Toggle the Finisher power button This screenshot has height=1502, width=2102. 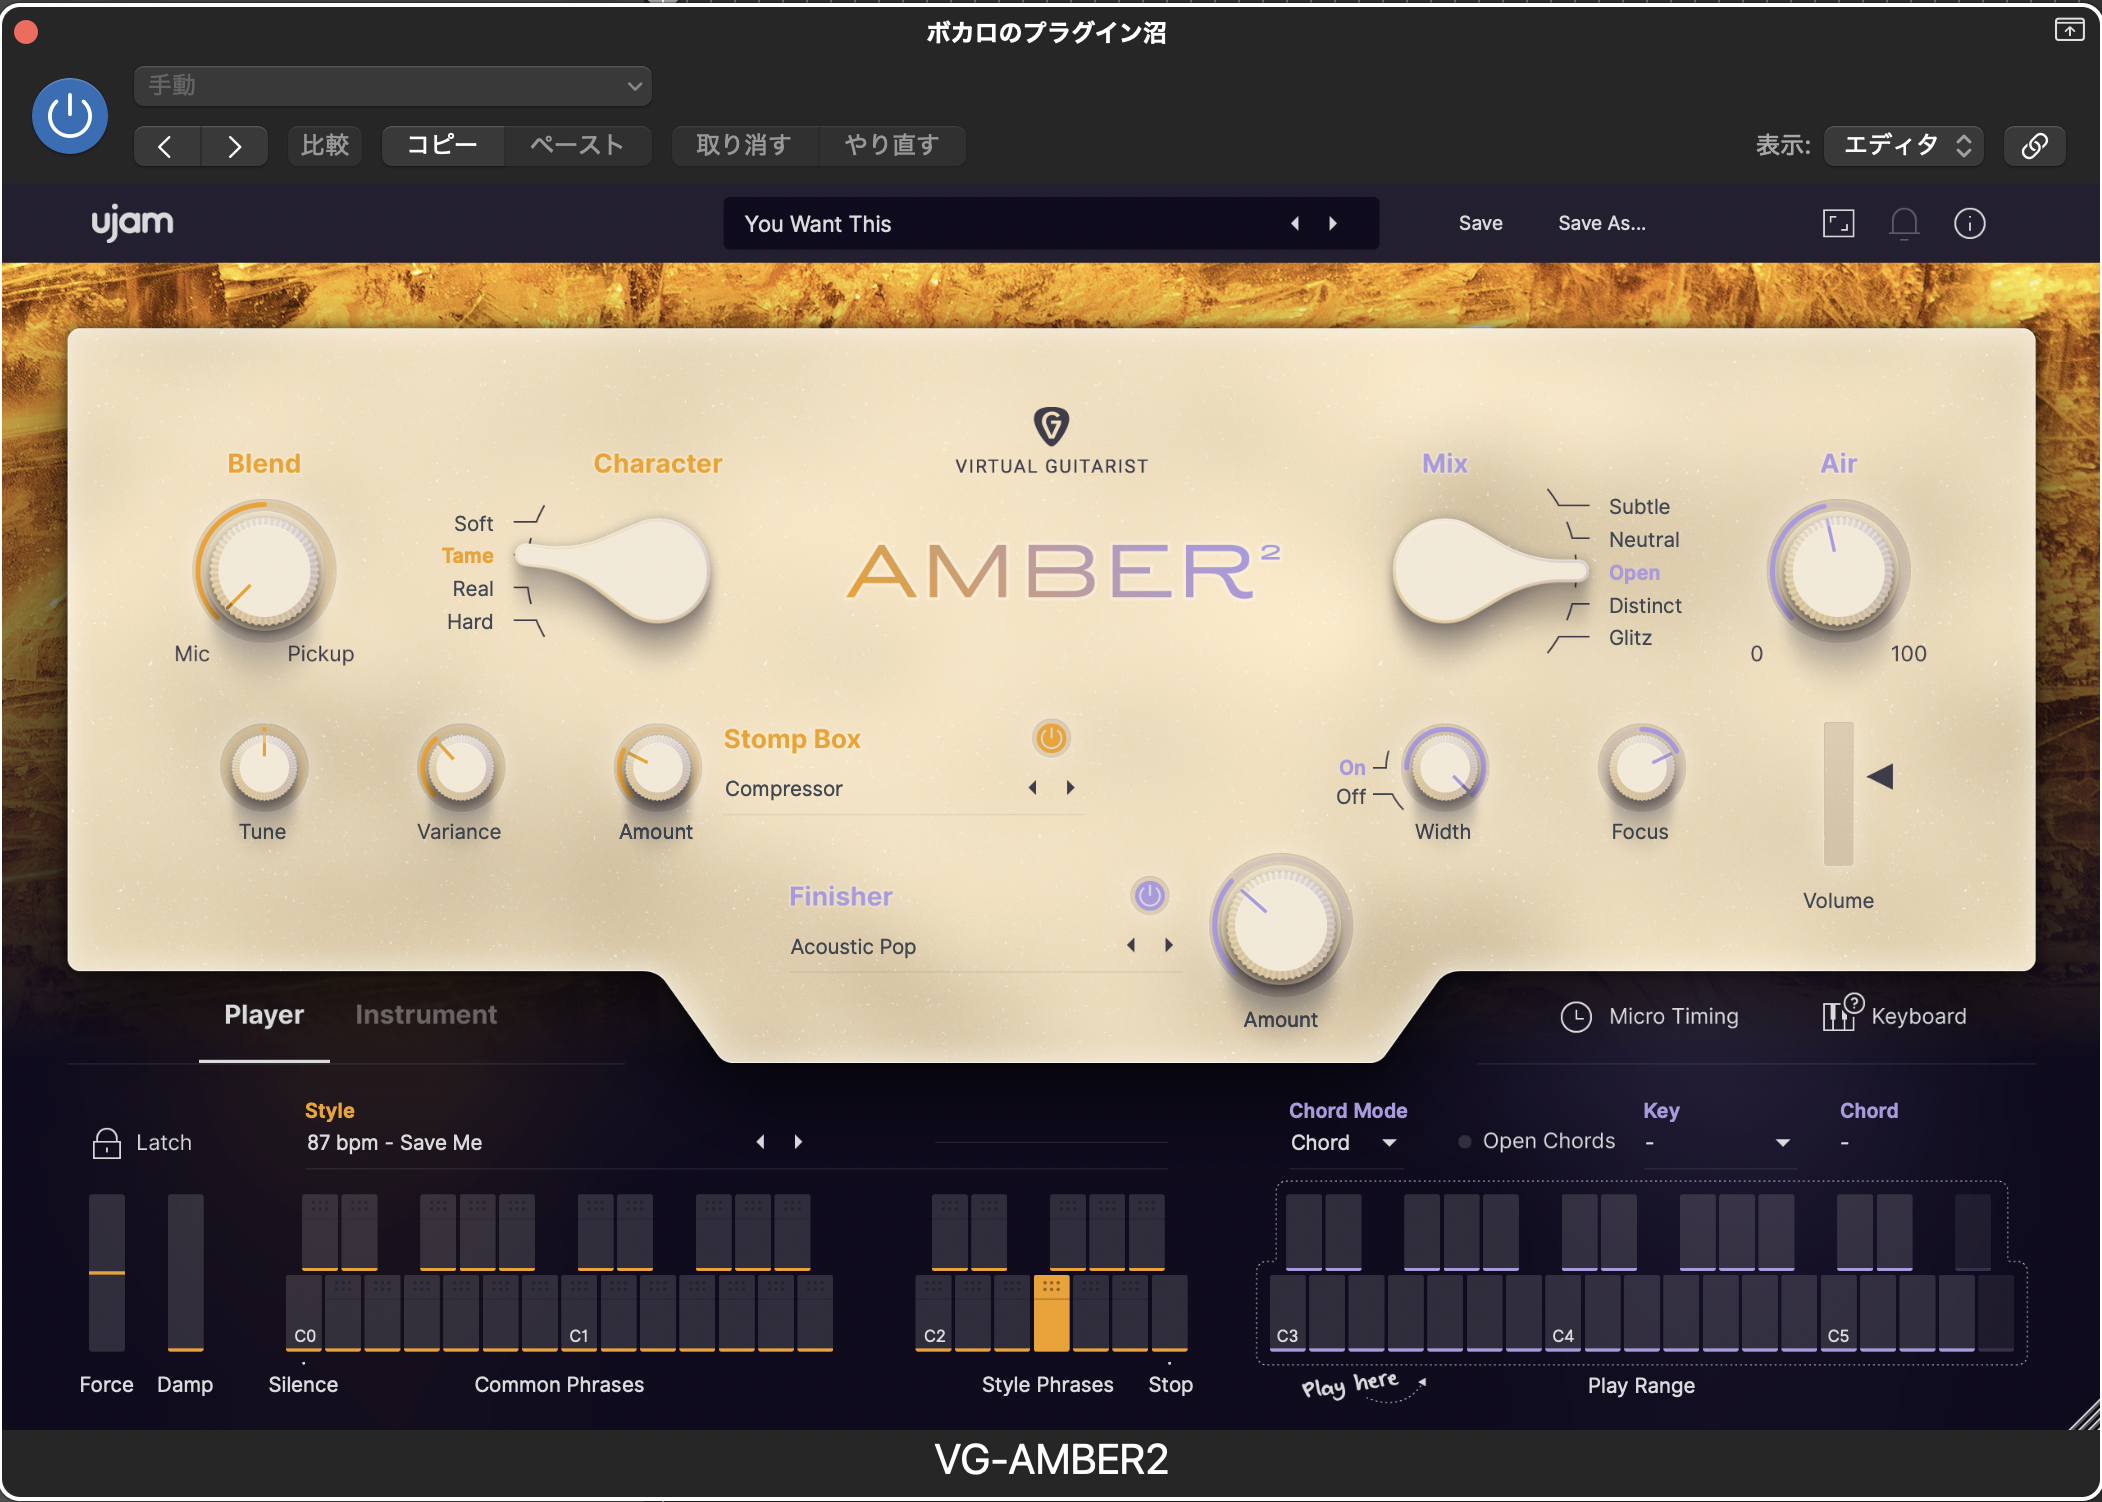pos(1149,896)
